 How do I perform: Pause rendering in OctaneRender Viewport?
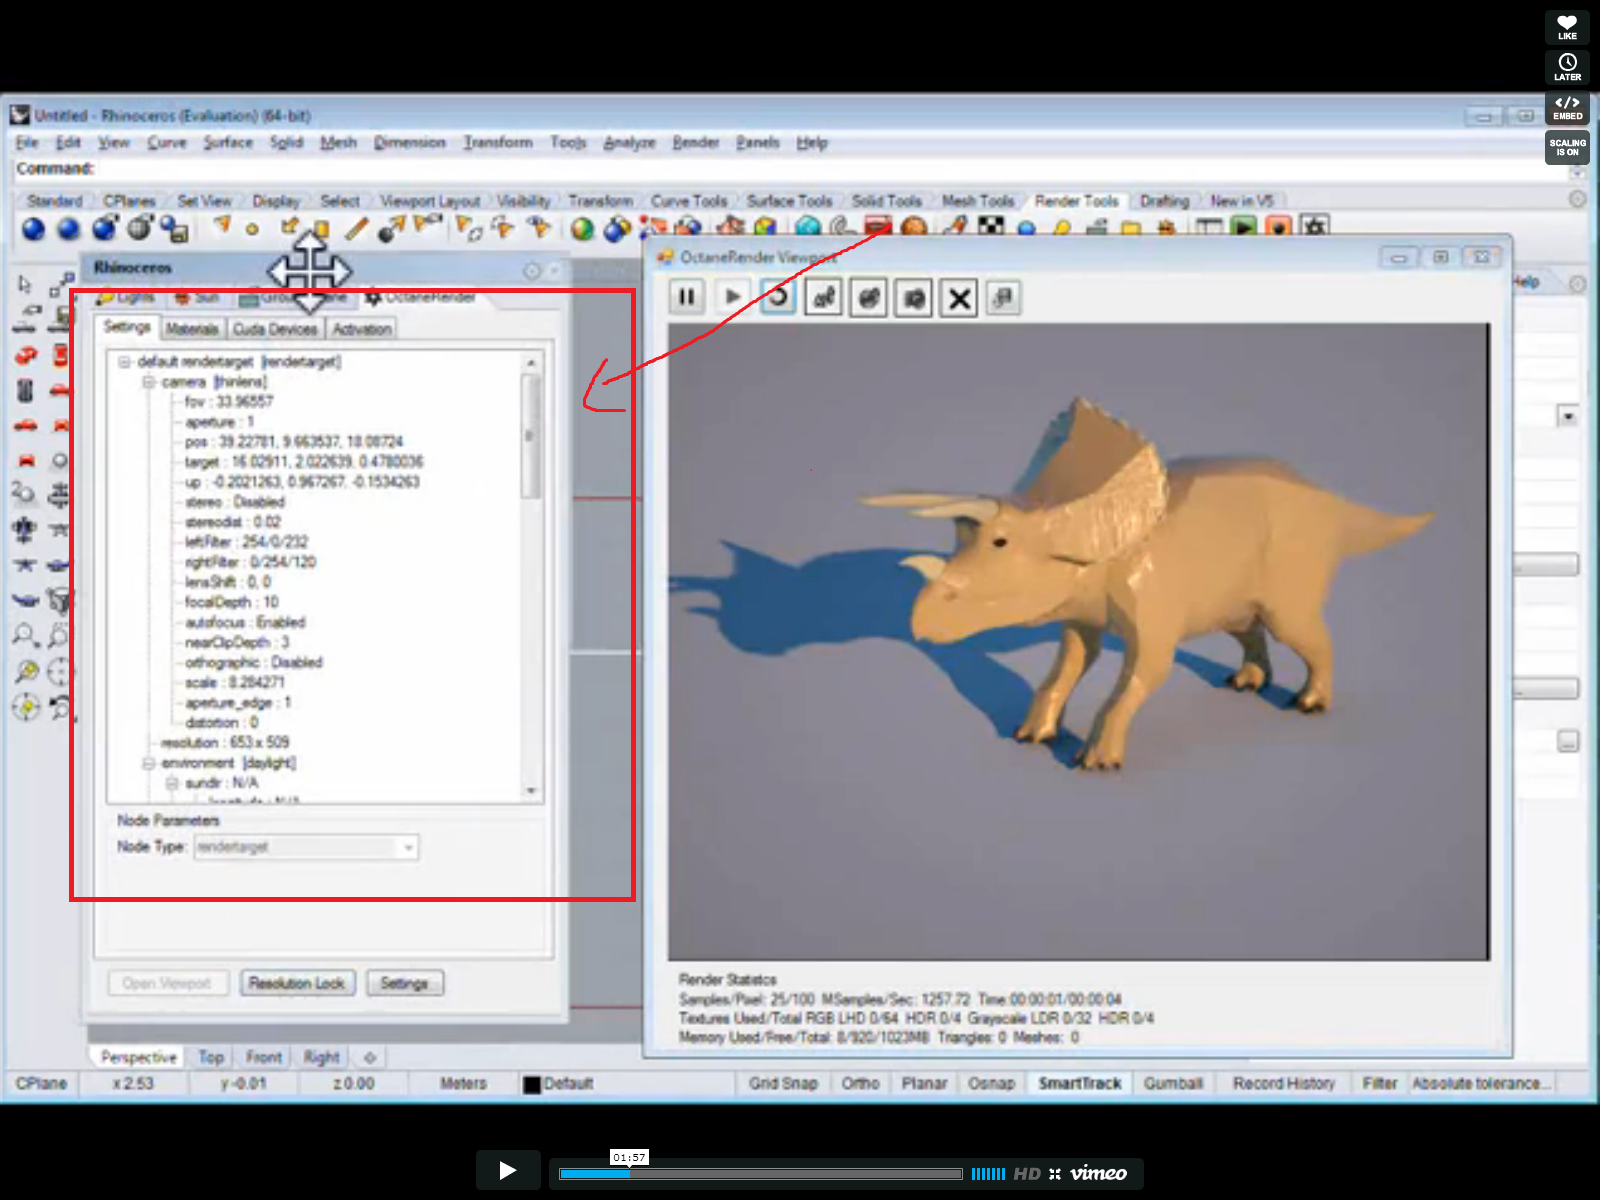click(687, 297)
